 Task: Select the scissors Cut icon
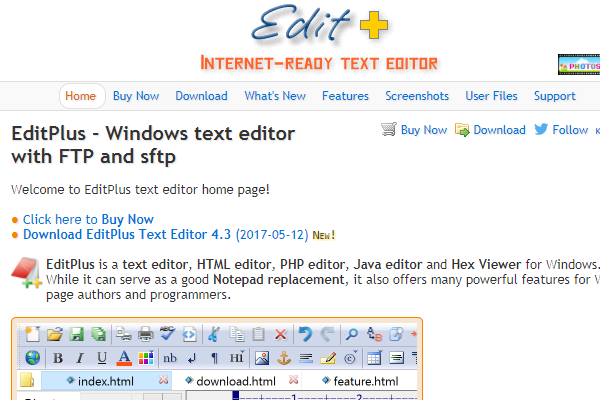214,334
